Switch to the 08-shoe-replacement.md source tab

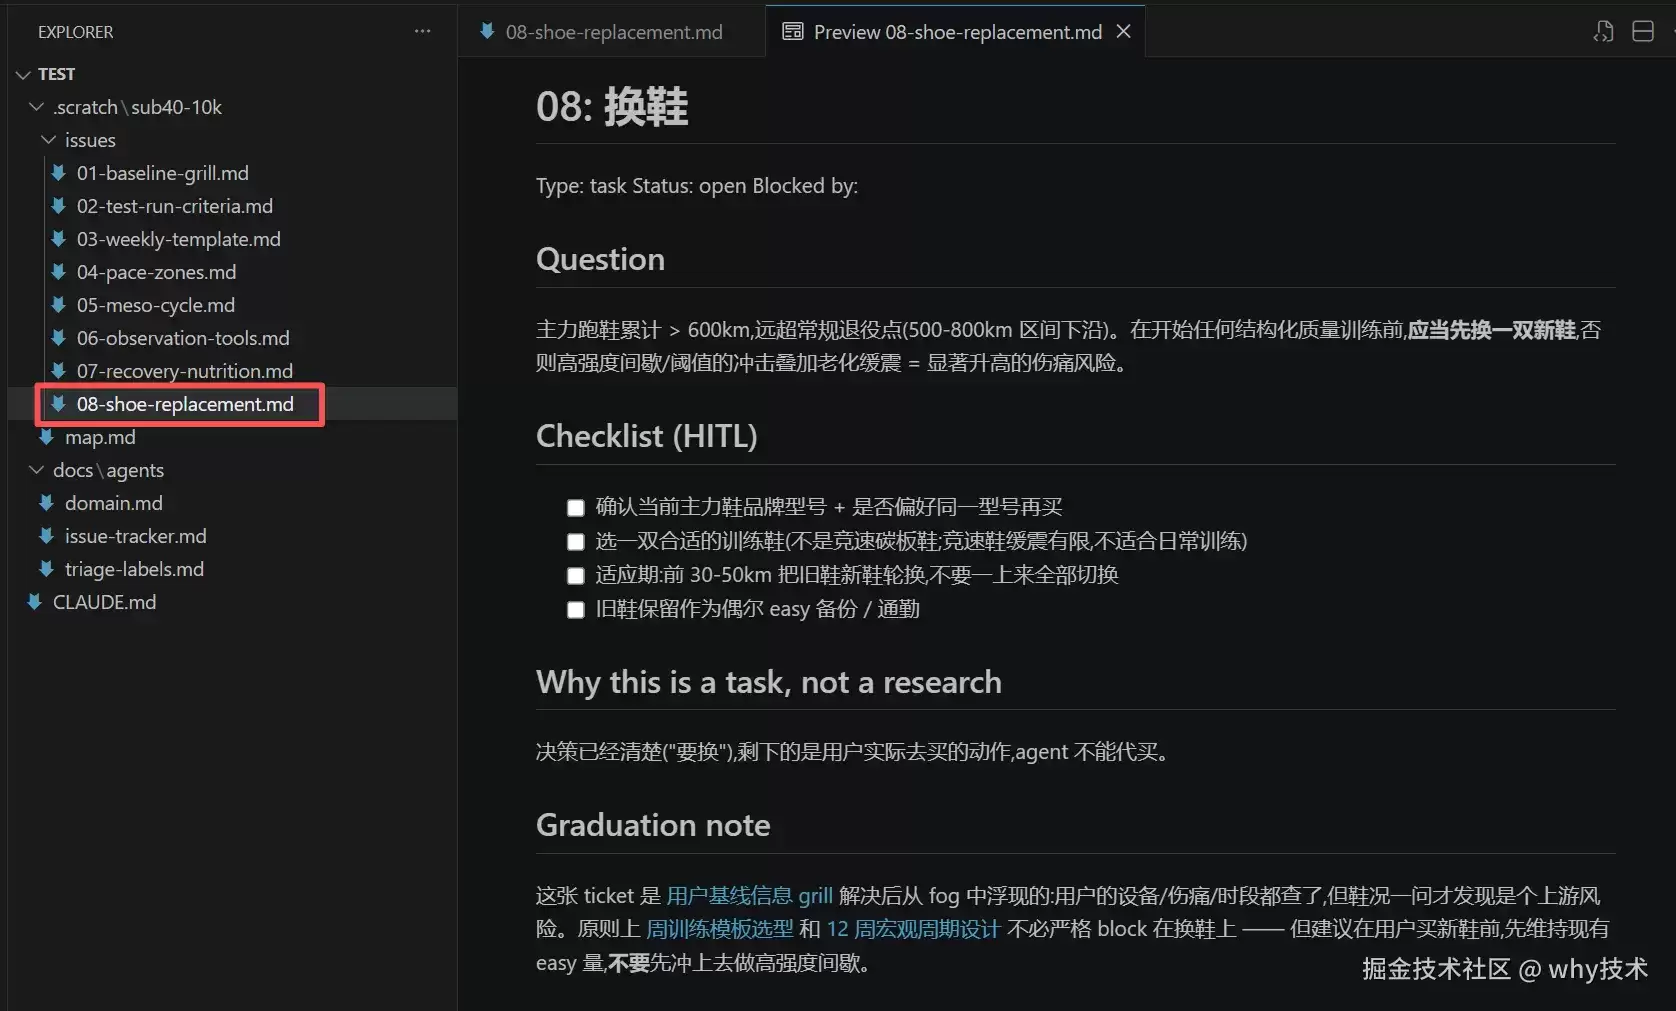(613, 32)
